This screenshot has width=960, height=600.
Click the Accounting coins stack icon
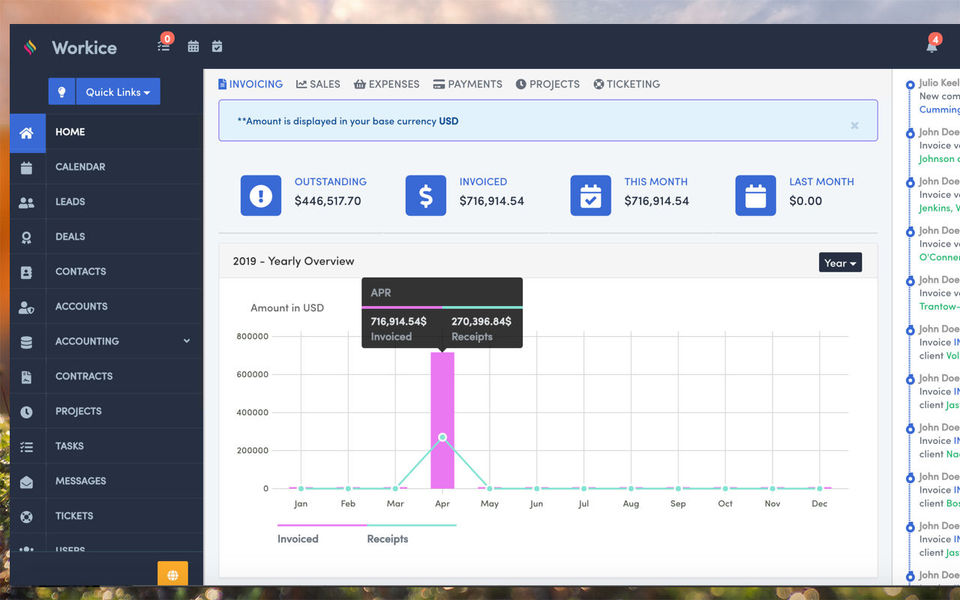(x=26, y=342)
